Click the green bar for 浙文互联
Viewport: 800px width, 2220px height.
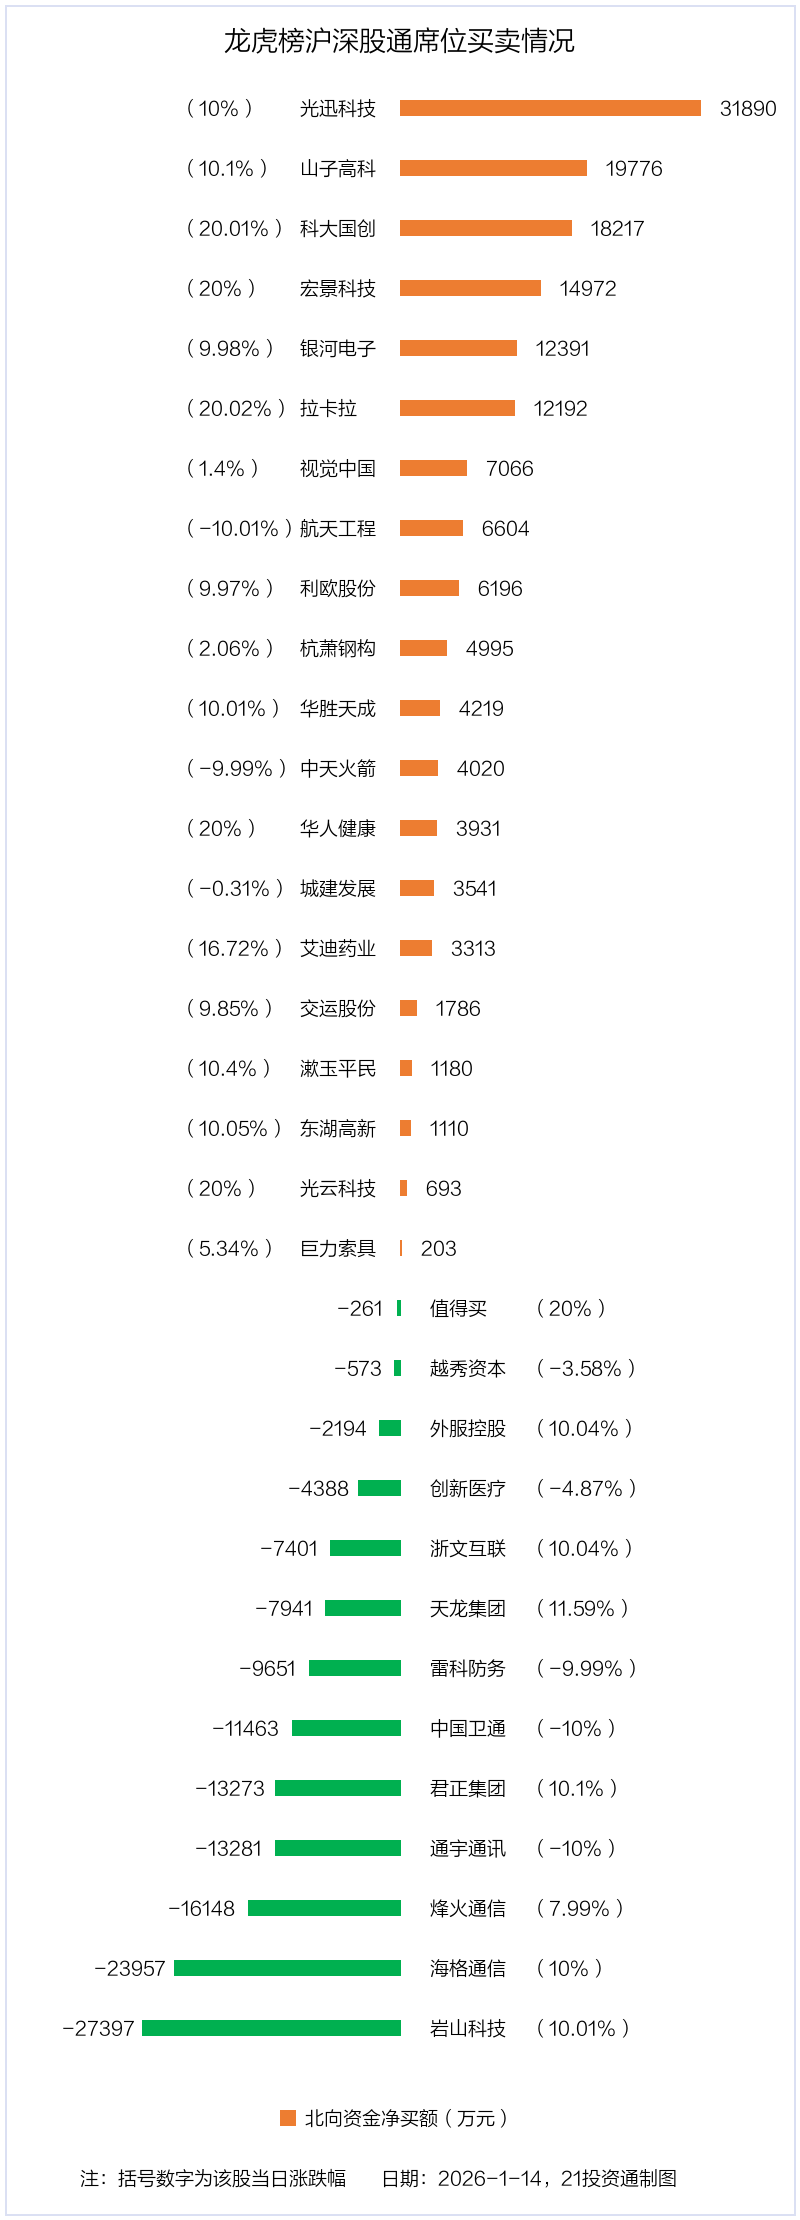pos(365,1548)
